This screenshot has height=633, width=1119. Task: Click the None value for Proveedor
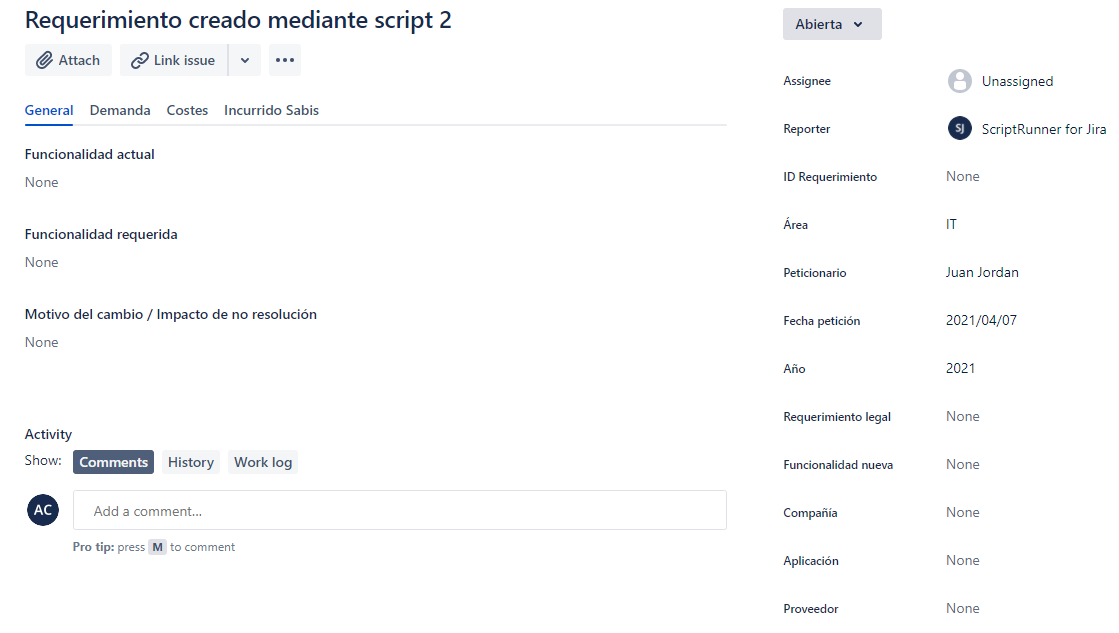click(x=963, y=608)
